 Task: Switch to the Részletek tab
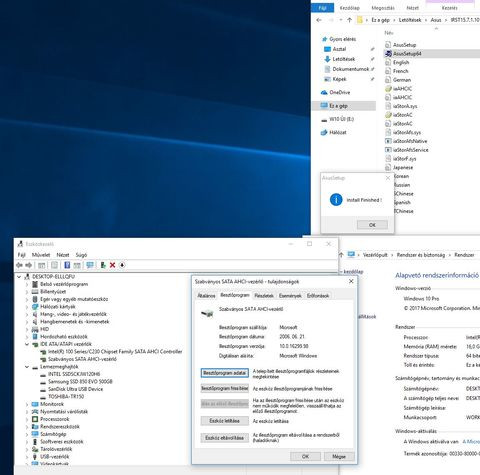(264, 296)
